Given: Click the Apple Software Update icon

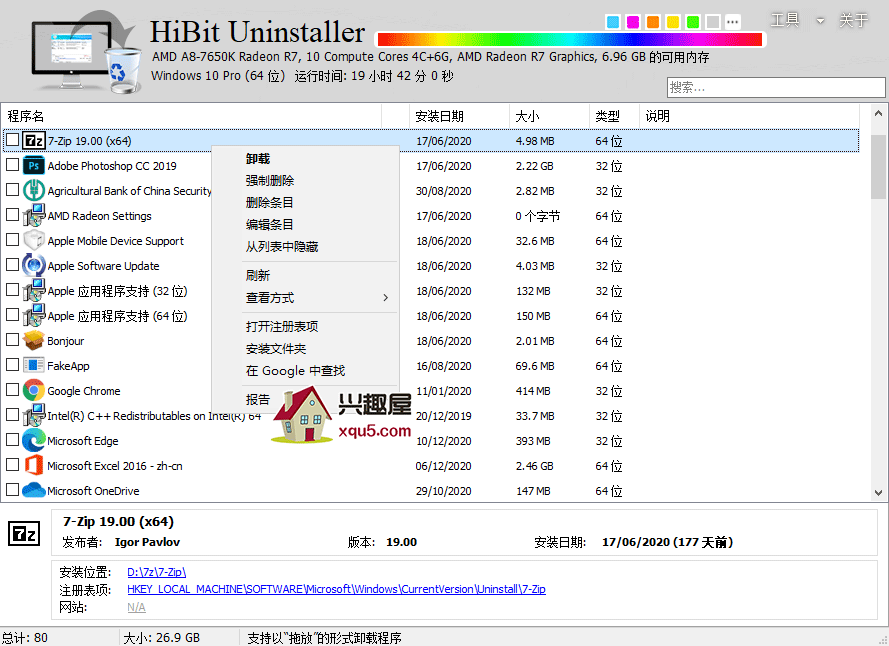Looking at the screenshot, I should pos(33,265).
